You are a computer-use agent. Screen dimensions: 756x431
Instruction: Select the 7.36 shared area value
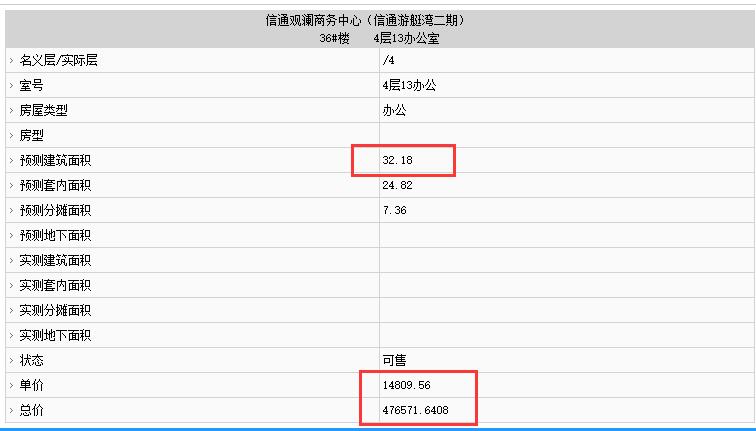click(x=394, y=211)
